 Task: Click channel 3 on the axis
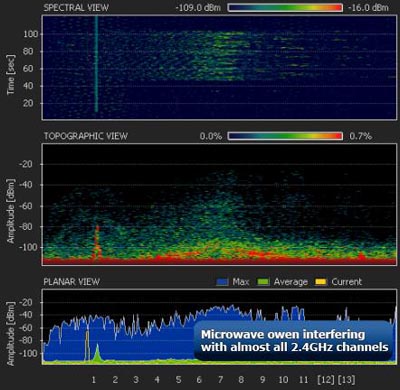[136, 380]
